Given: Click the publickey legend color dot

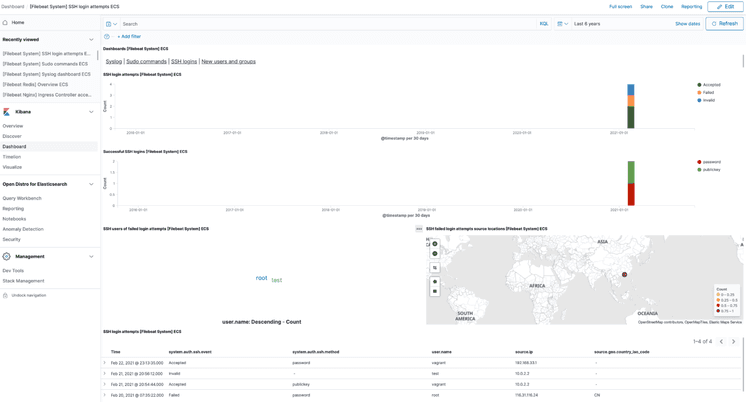Looking at the screenshot, I should coord(700,170).
